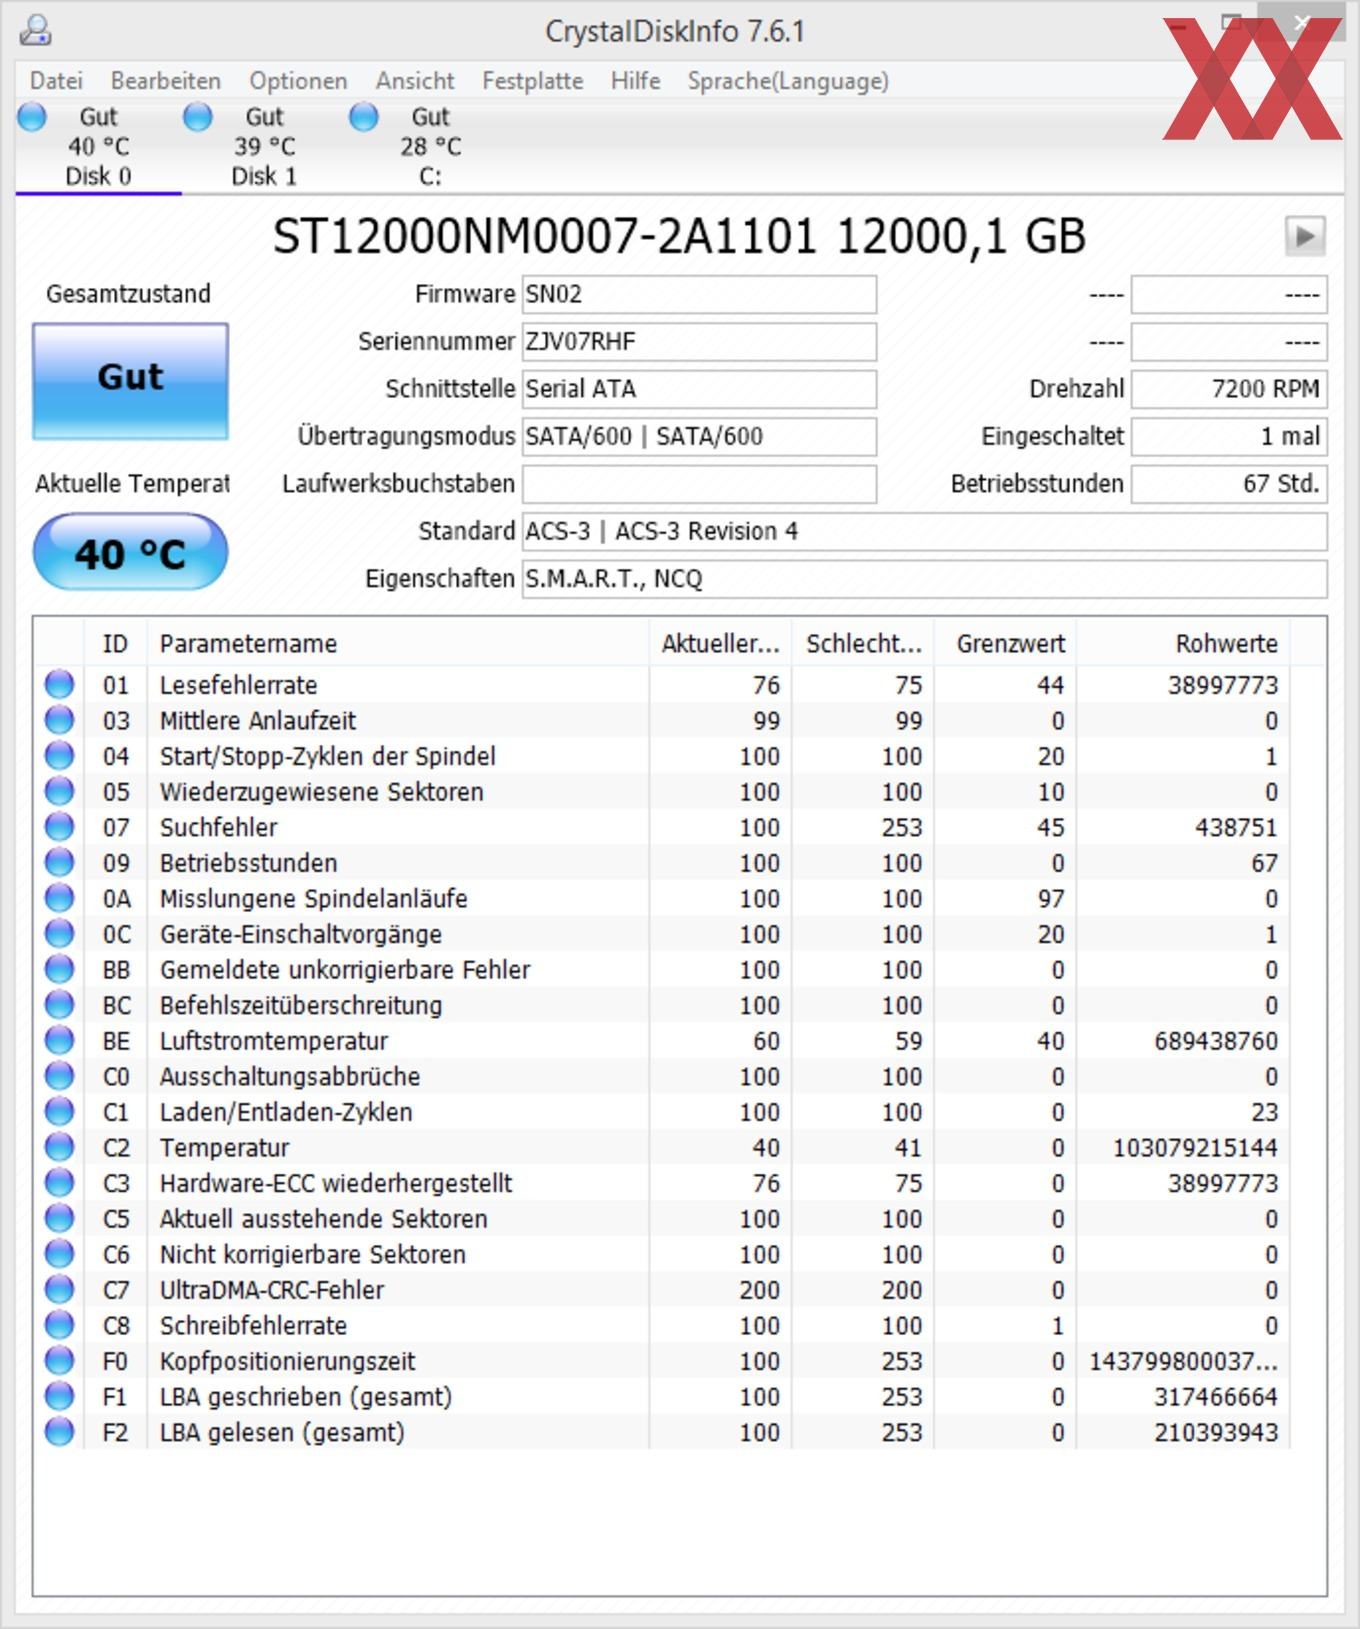
Task: Click status orb of Hardware-ECC wiederhergestellt row
Action: point(60,1183)
